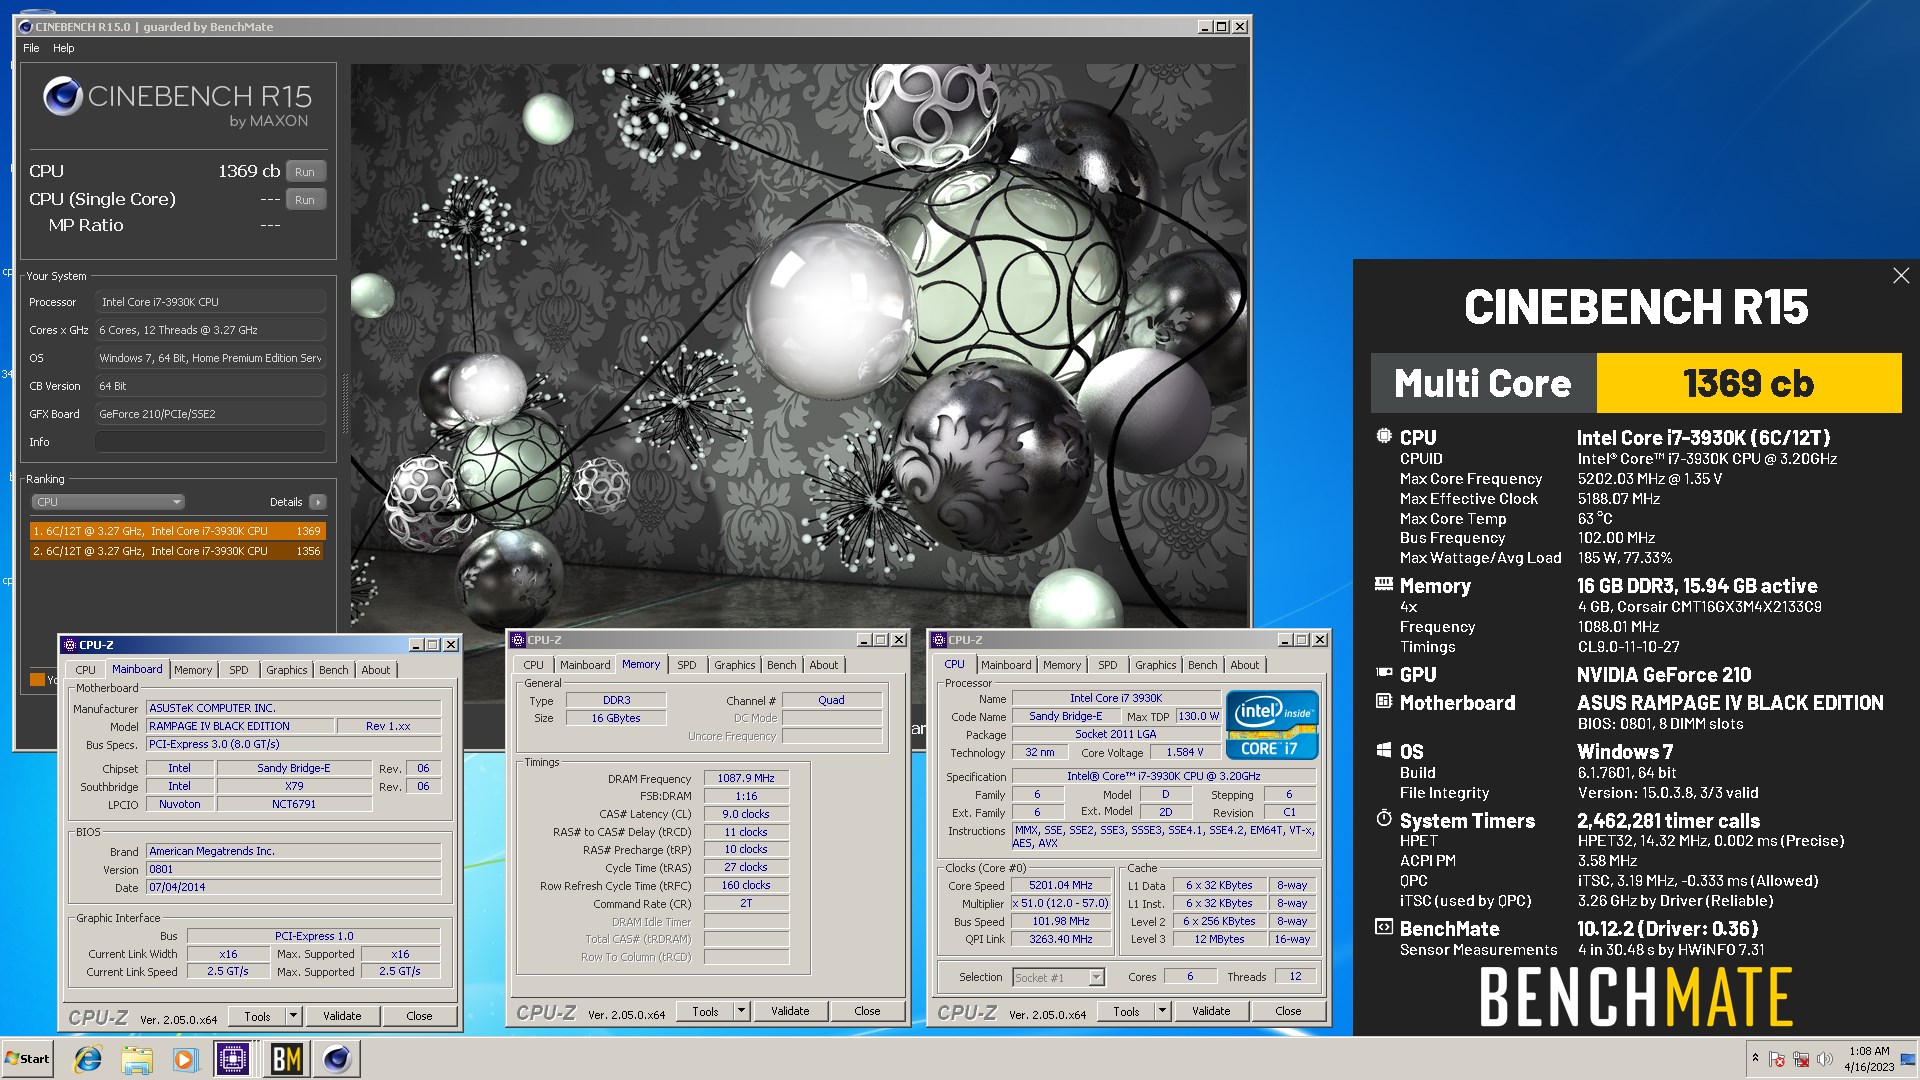Click Close in the CPU-tab CPU-Z window
Screen dimensions: 1920x1080
1288,1011
